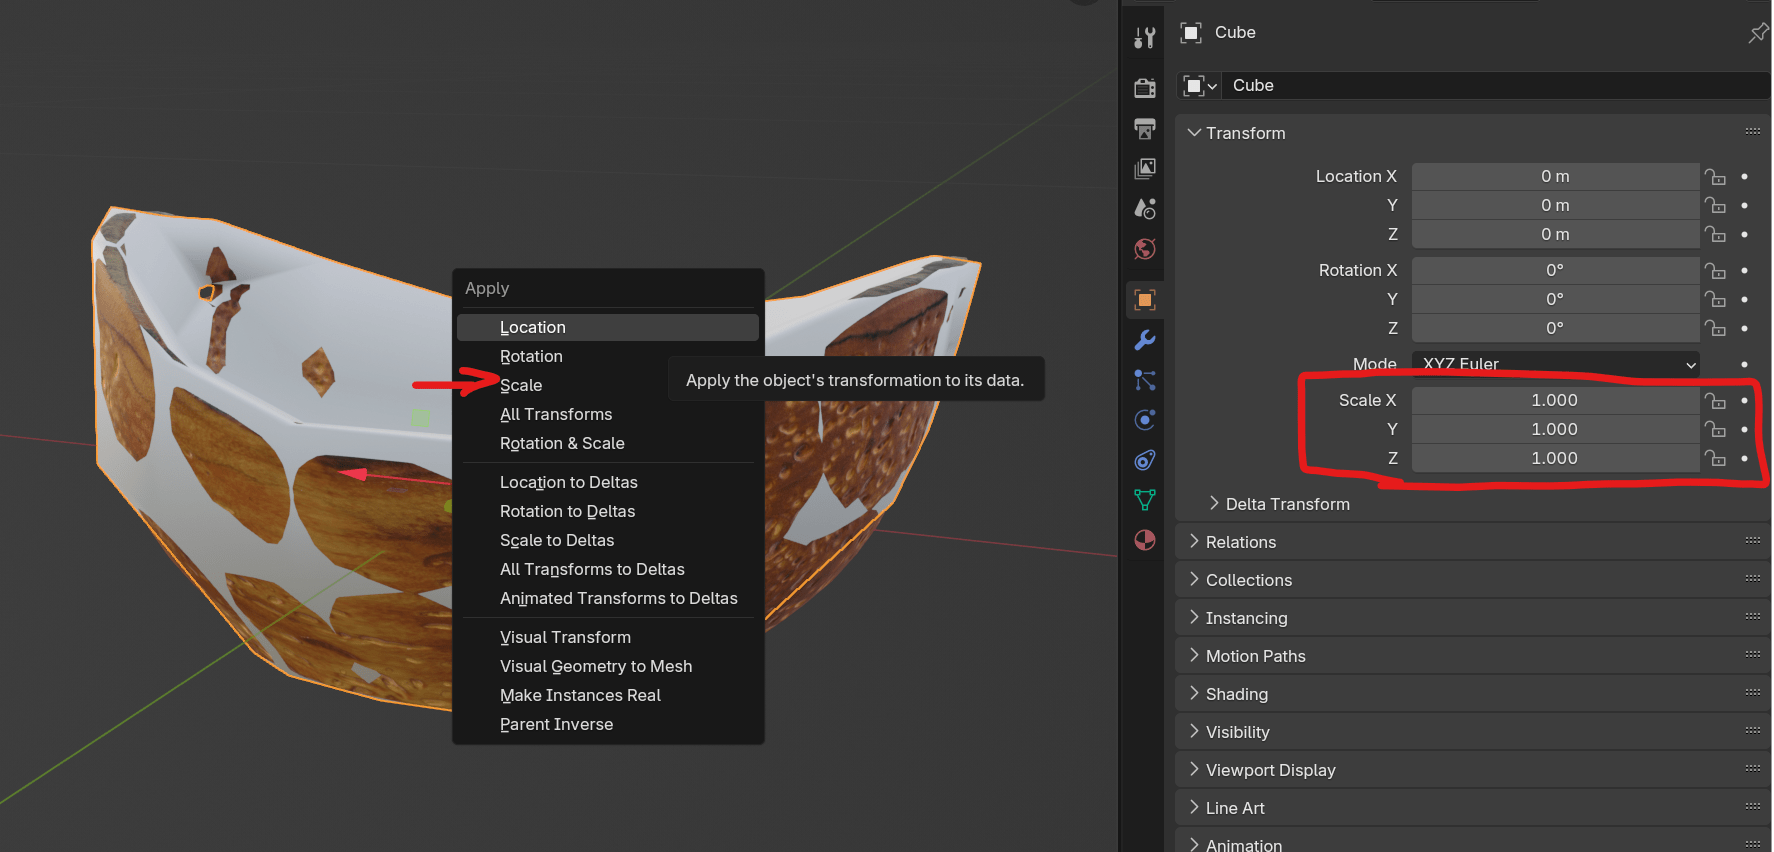Toggle lock on Rotation Z

[x=1715, y=329]
